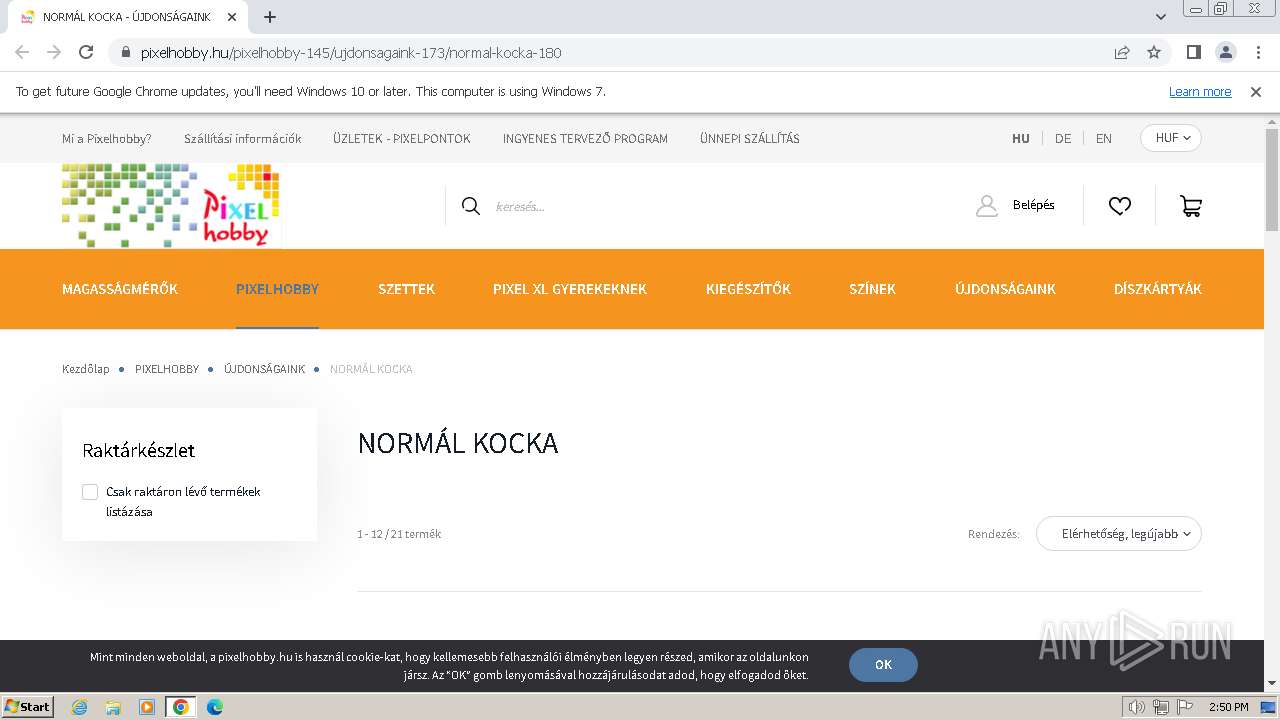This screenshot has height=720, width=1280.
Task: Open the Chrome three-dot menu
Action: coord(1256,52)
